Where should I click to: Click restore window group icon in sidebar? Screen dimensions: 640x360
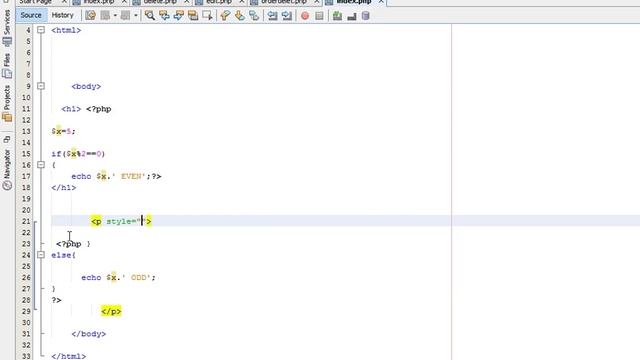7,140
